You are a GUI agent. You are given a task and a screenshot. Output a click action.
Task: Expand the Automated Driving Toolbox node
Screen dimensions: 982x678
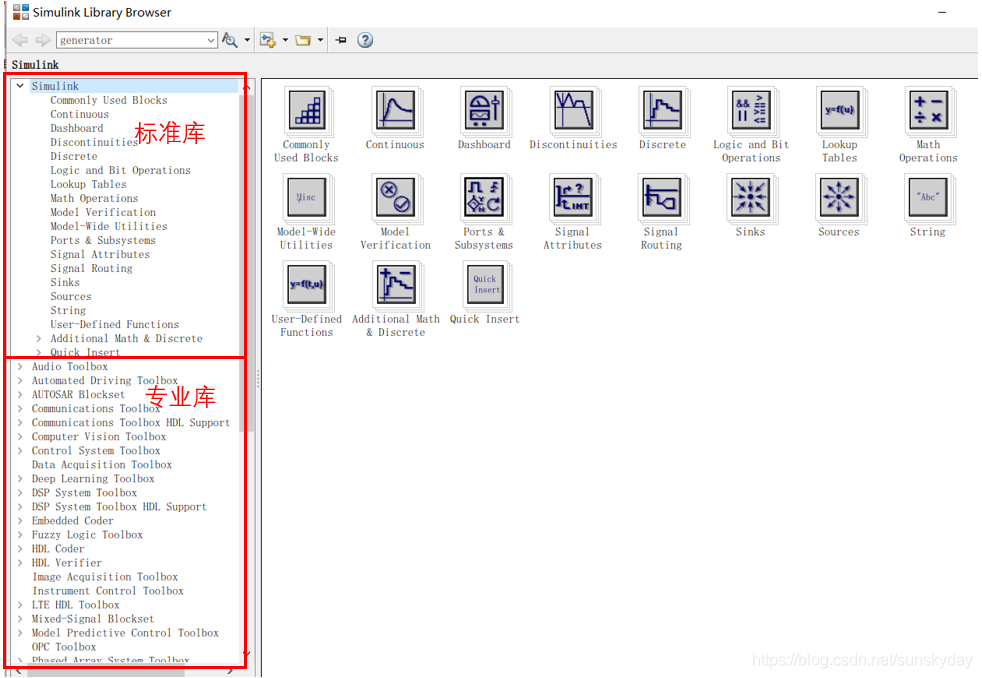20,381
